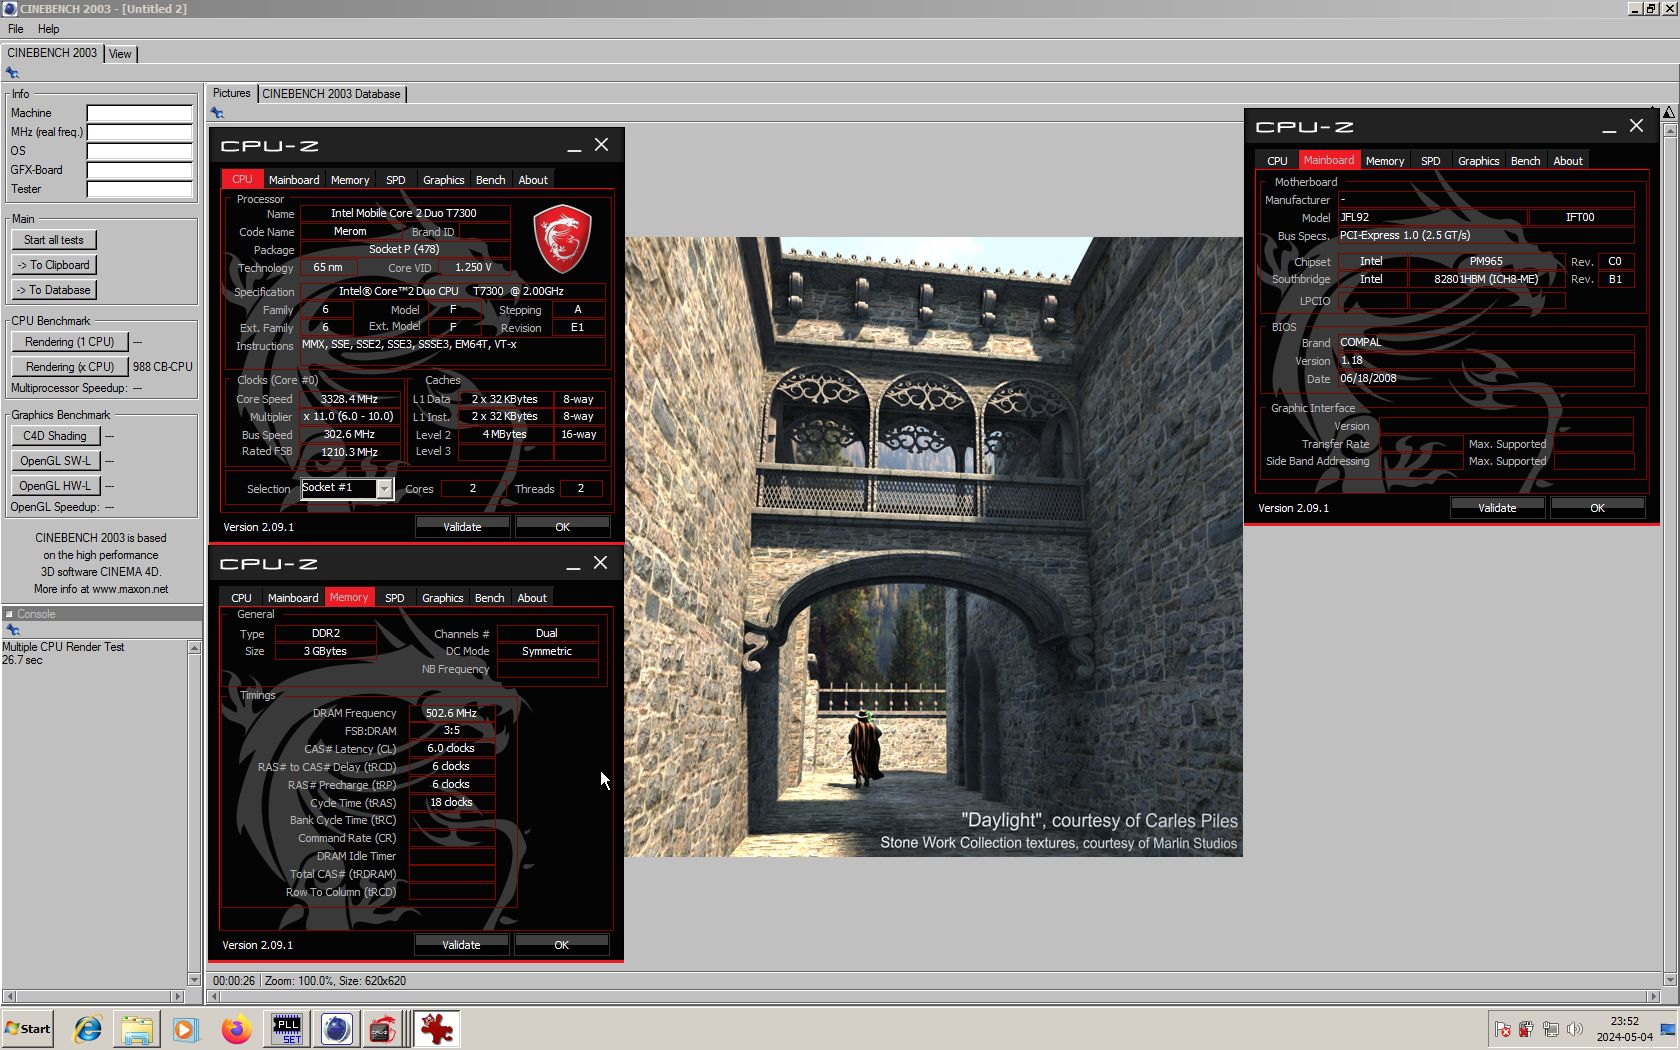The image size is (1680, 1050).
Task: Click the red shield tray icon
Action: click(x=1526, y=1029)
